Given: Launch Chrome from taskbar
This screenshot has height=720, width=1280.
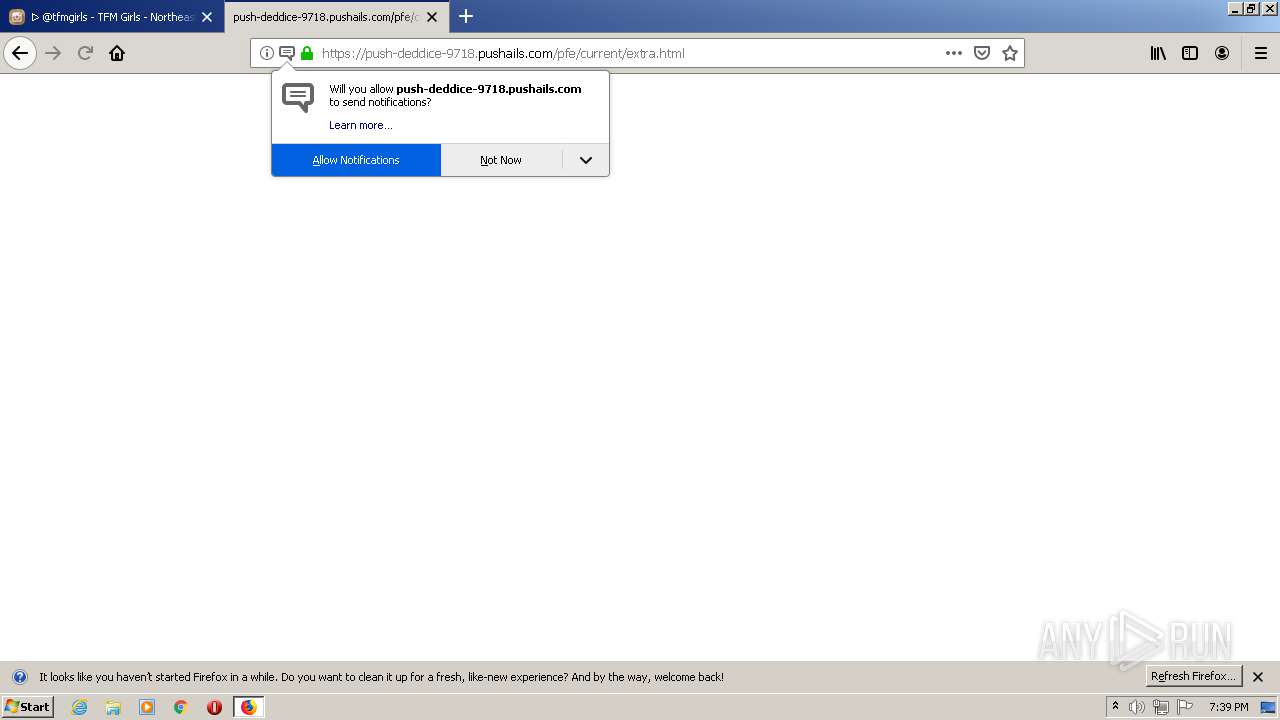Looking at the screenshot, I should pos(181,707).
